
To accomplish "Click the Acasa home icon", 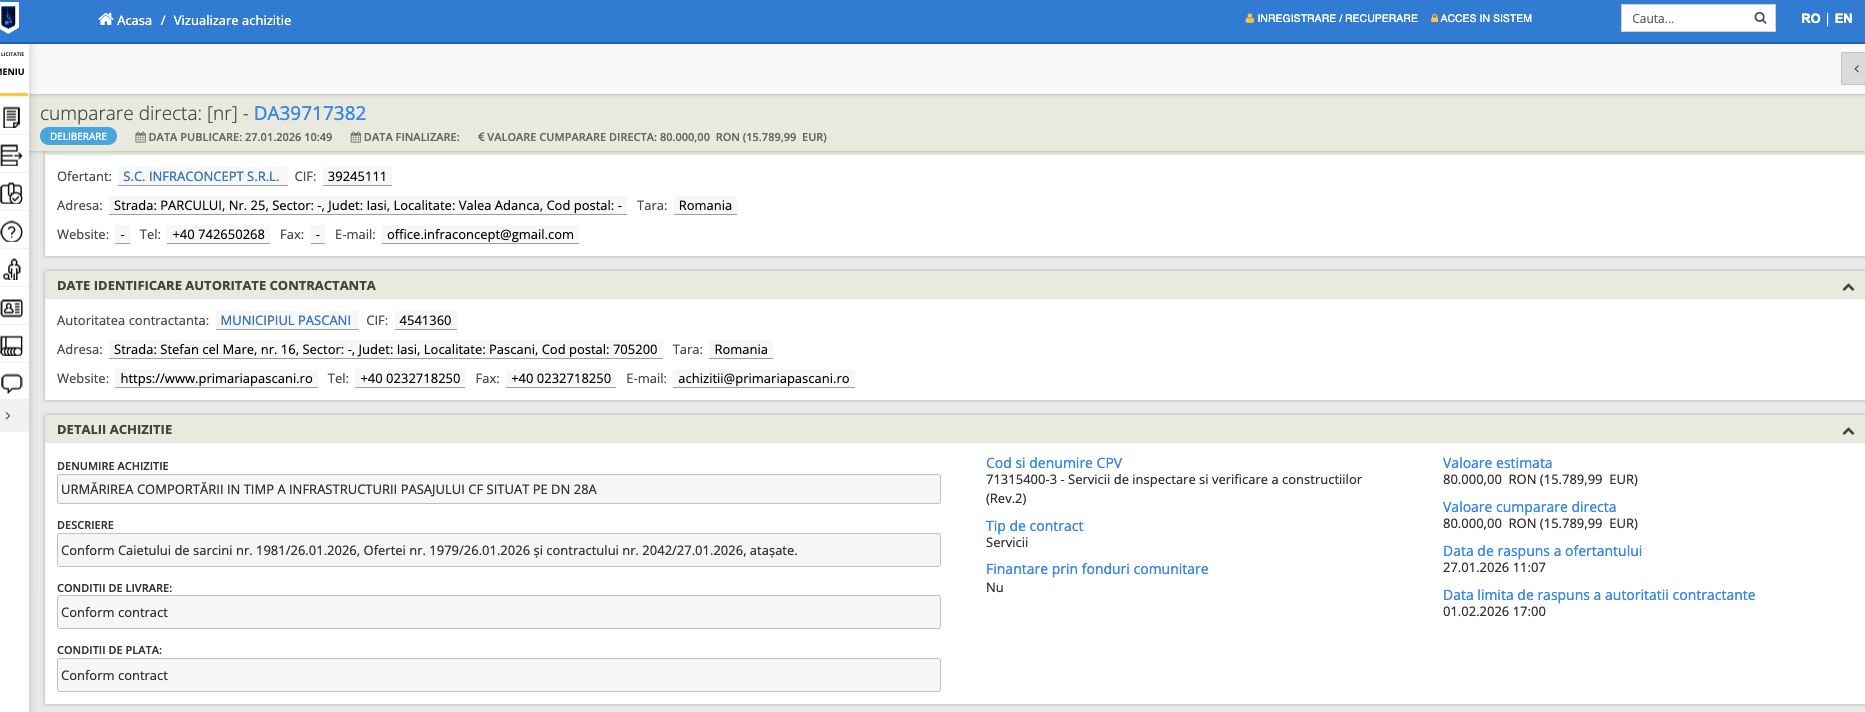I will pyautogui.click(x=105, y=20).
